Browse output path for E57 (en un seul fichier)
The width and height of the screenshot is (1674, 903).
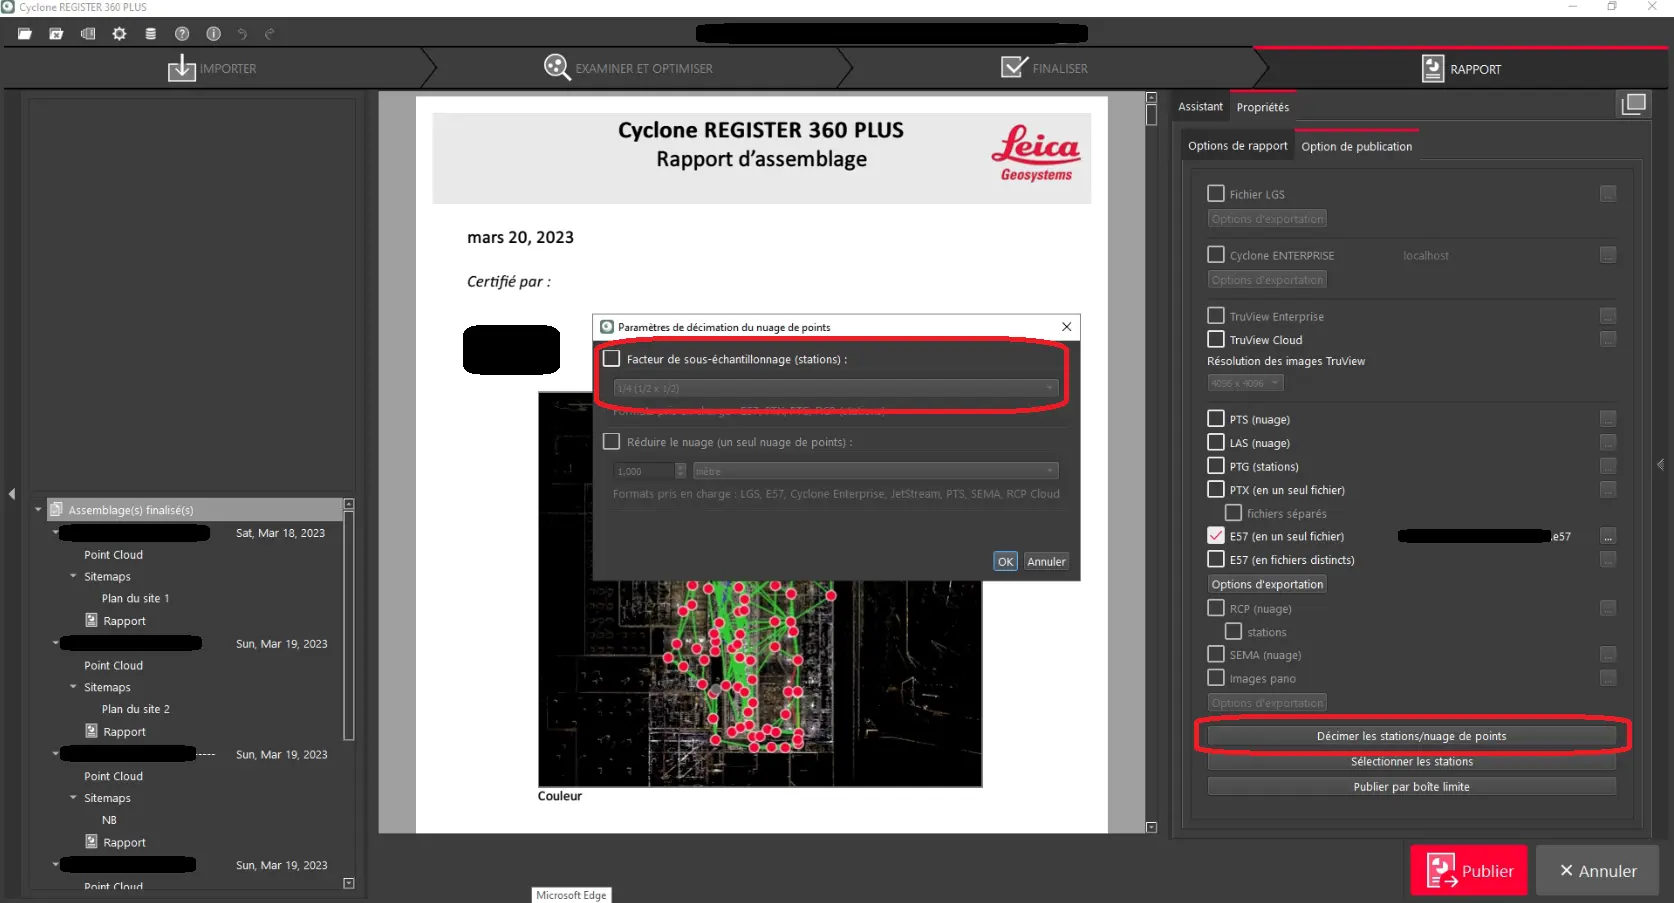(1608, 537)
